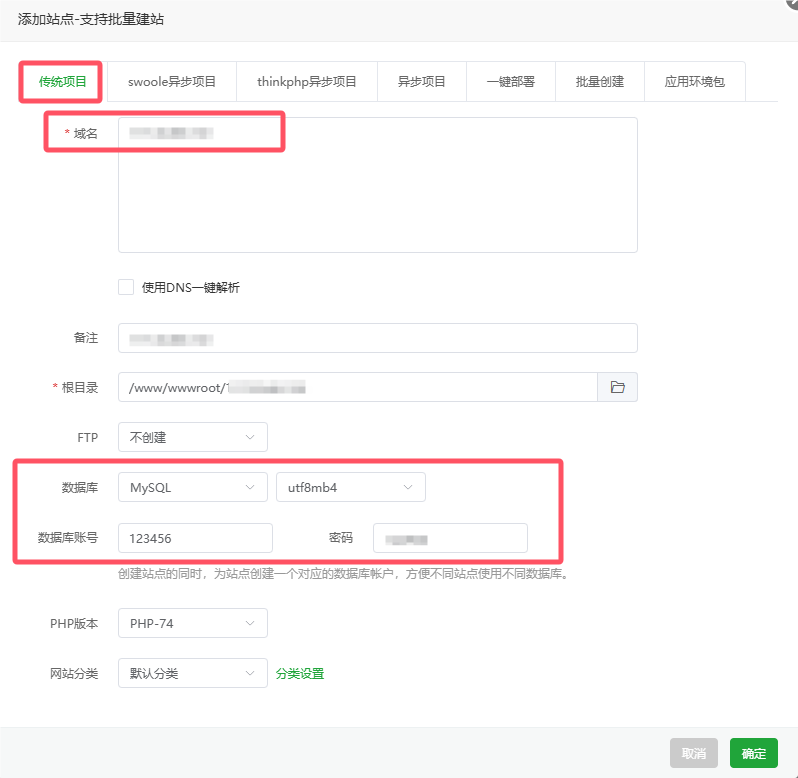Switch to the 传统项目 tab
Screen dimensions: 798x778
point(63,82)
